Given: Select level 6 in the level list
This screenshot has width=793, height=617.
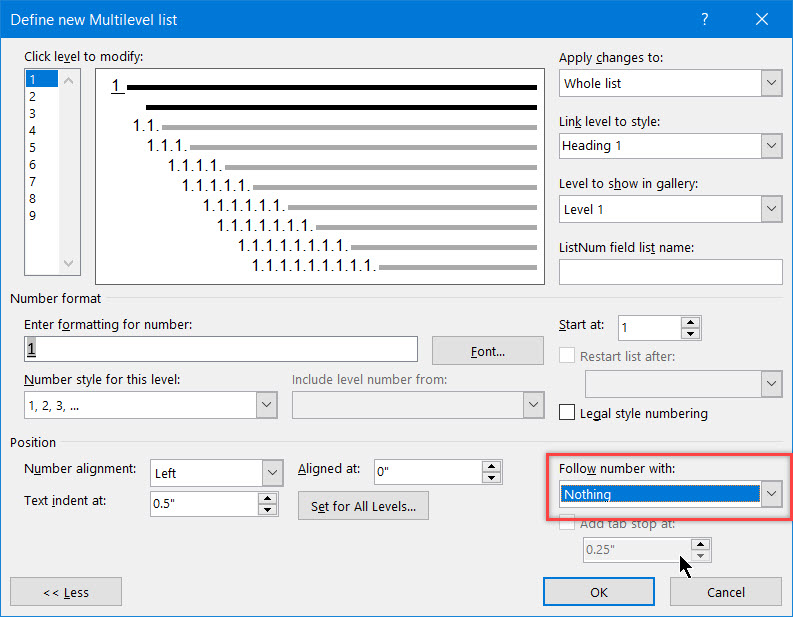Looking at the screenshot, I should tap(42, 164).
